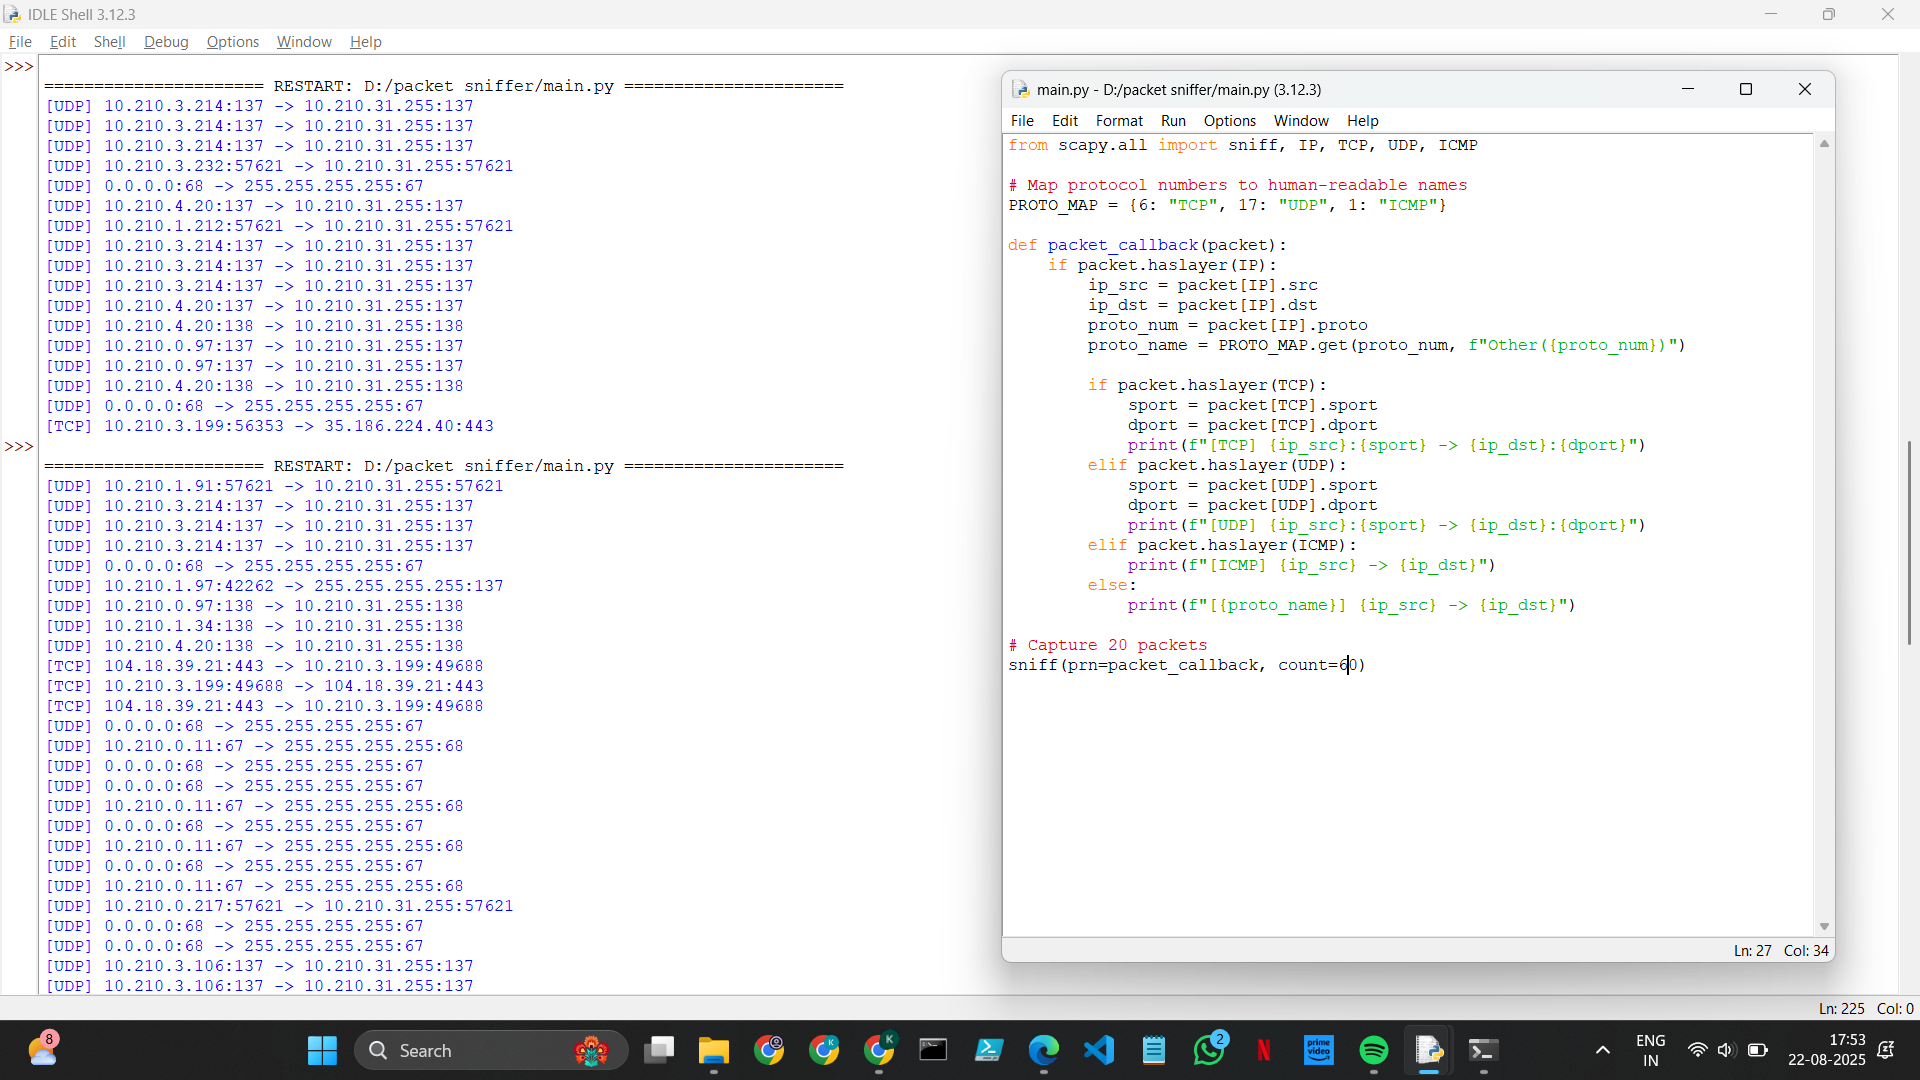Open PowerShell from the taskbar
The image size is (1920, 1080).
989,1050
